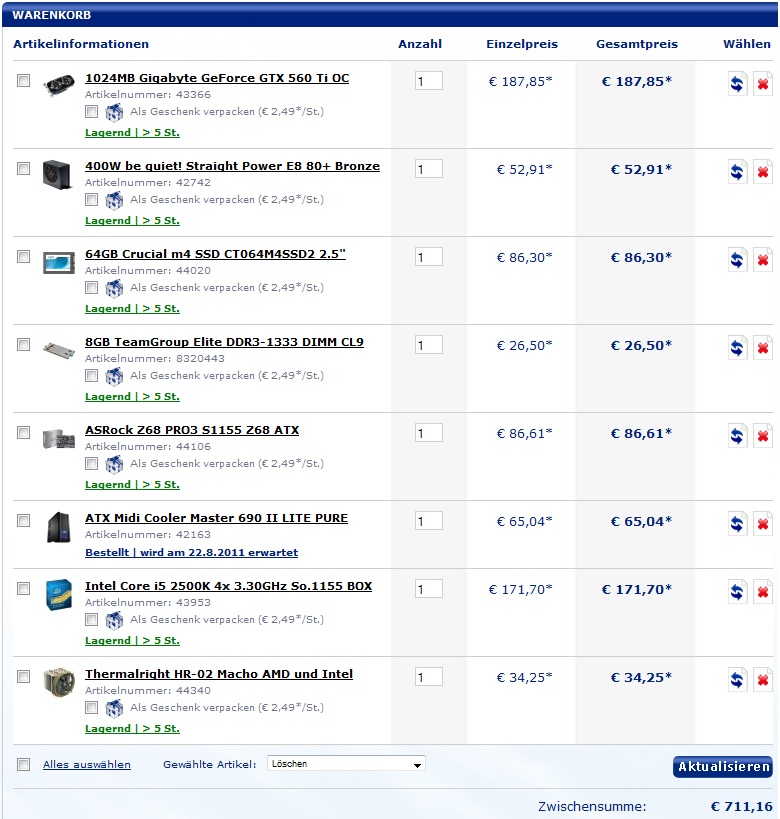Remove the be quiet! Straight Power E8 item using the red X
780x819 pixels.
763,171
